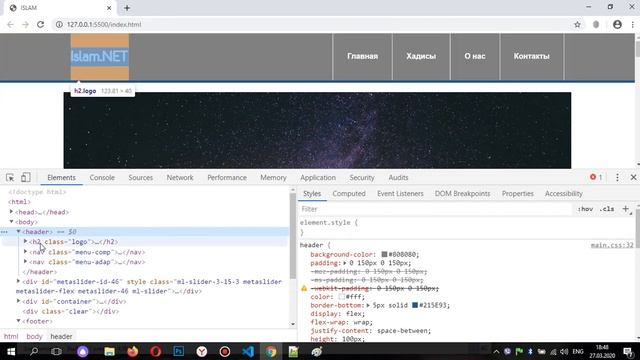This screenshot has height=360, width=640.
Task: Expand the nav menu-comp node
Action: point(25,251)
